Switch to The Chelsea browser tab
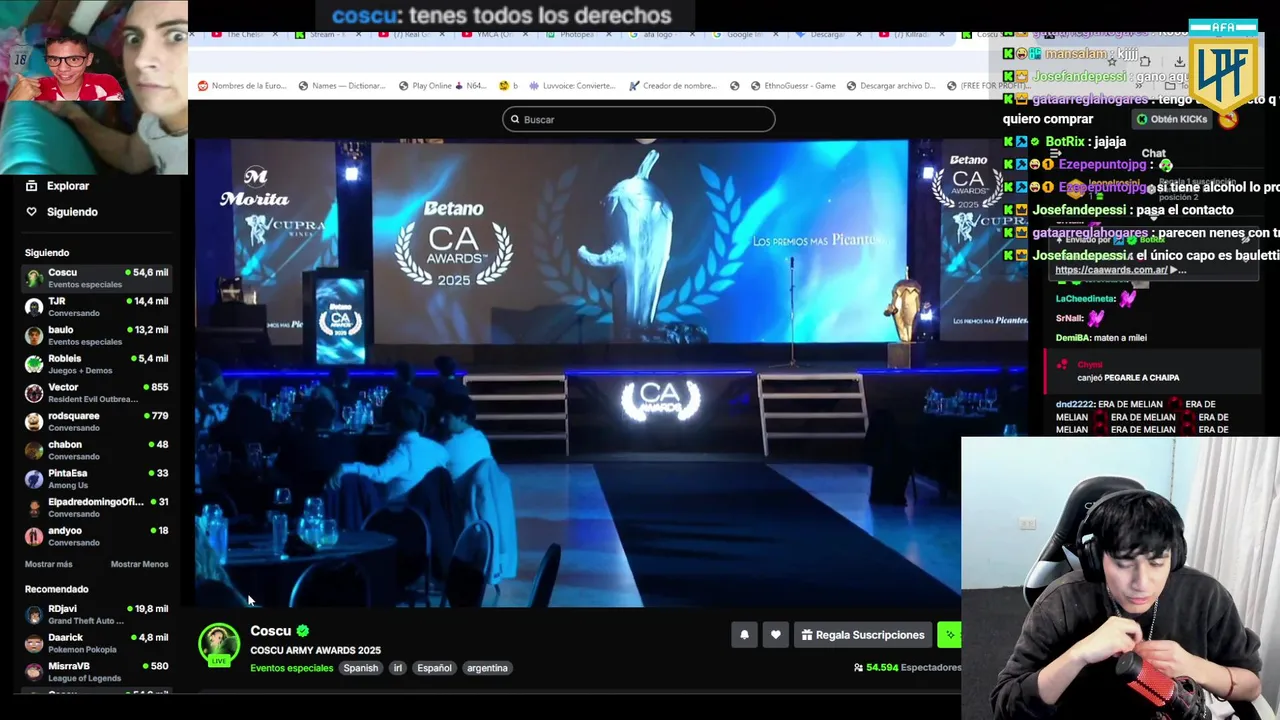 click(x=242, y=35)
